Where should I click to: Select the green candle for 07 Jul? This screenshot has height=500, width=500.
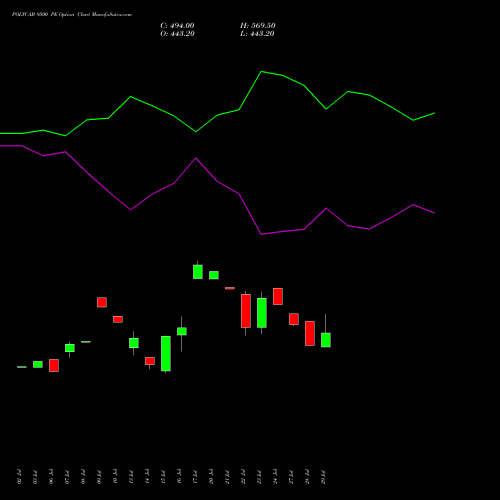point(70,348)
